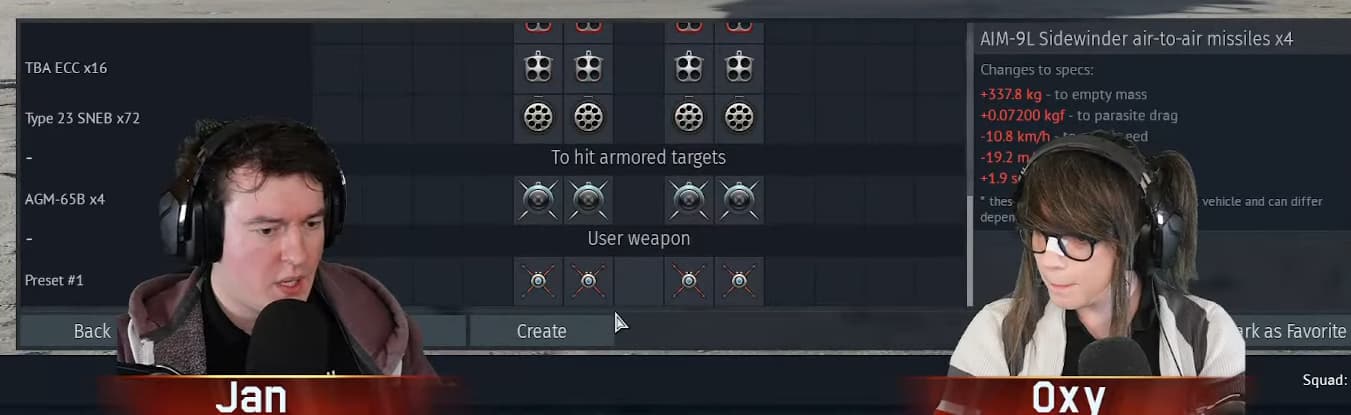
Task: Click the Create button
Action: [542, 331]
